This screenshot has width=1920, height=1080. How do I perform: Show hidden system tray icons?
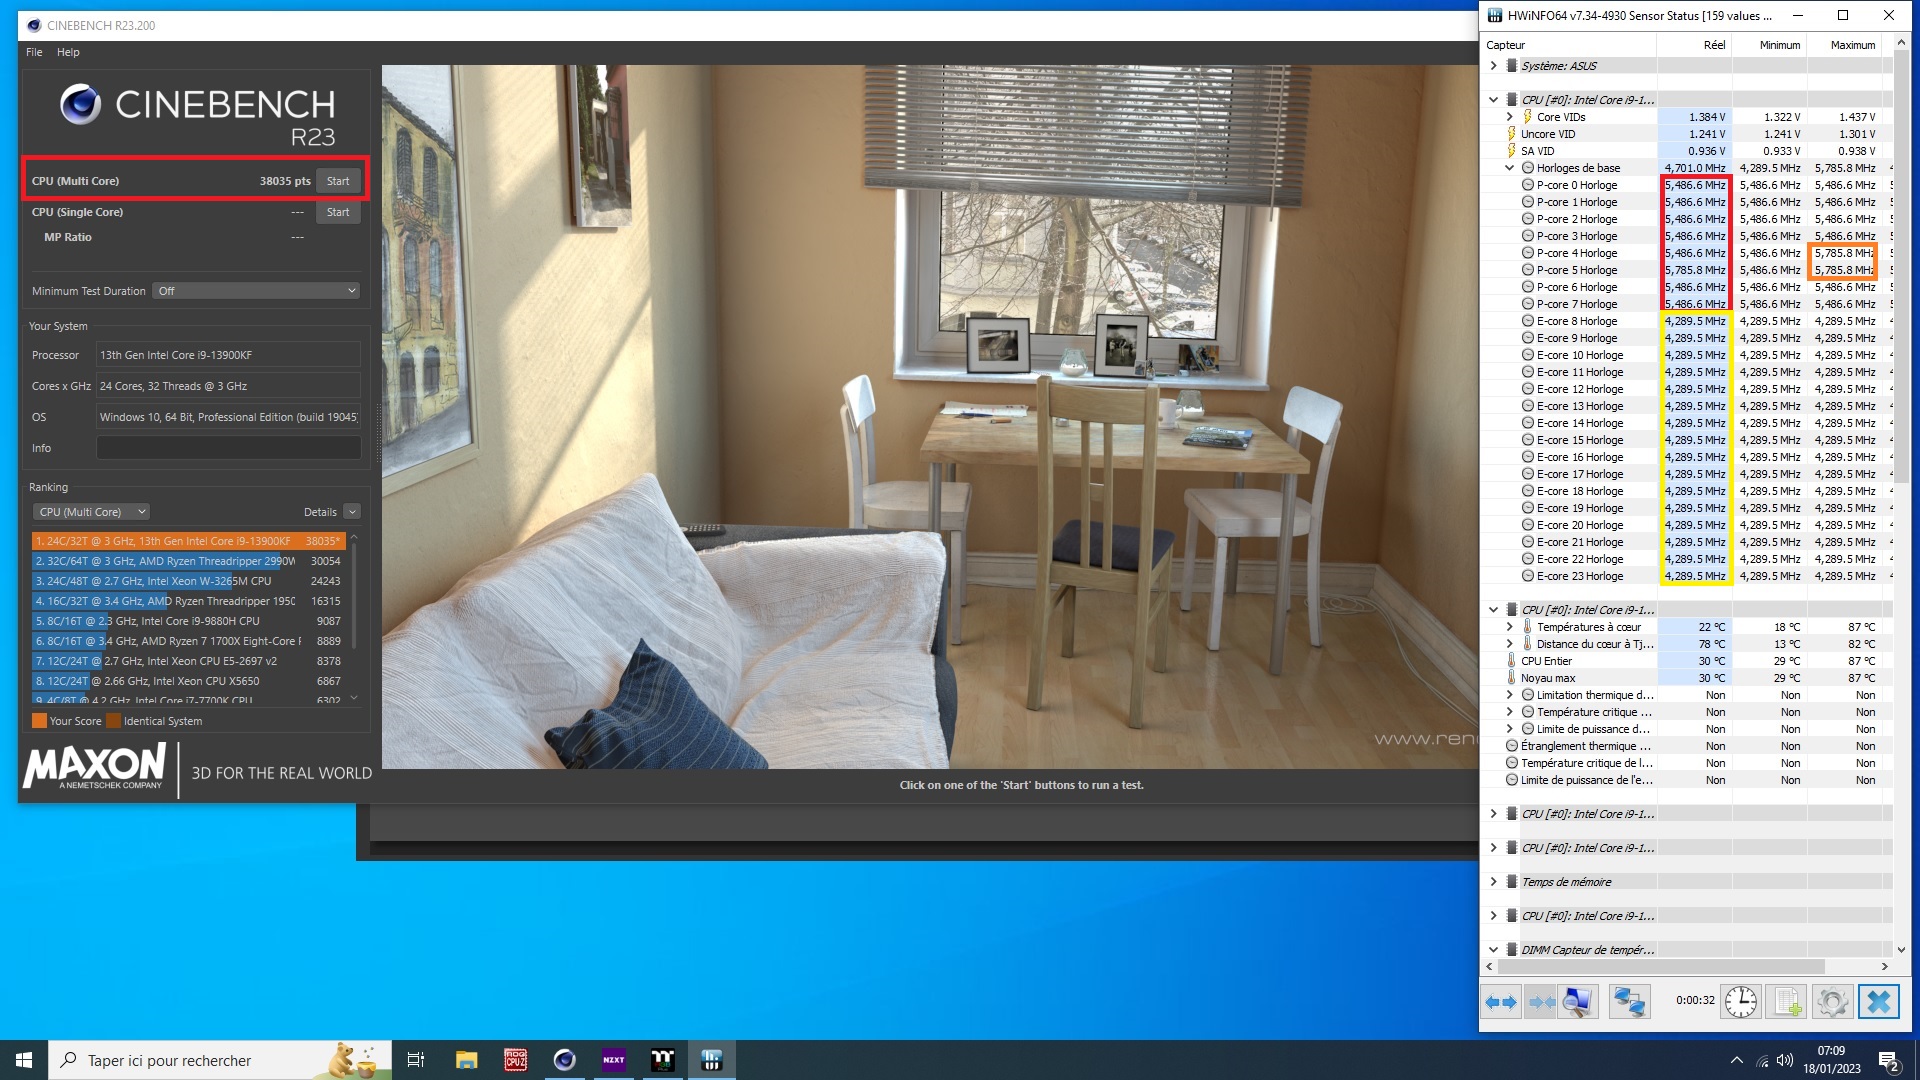[1737, 1060]
